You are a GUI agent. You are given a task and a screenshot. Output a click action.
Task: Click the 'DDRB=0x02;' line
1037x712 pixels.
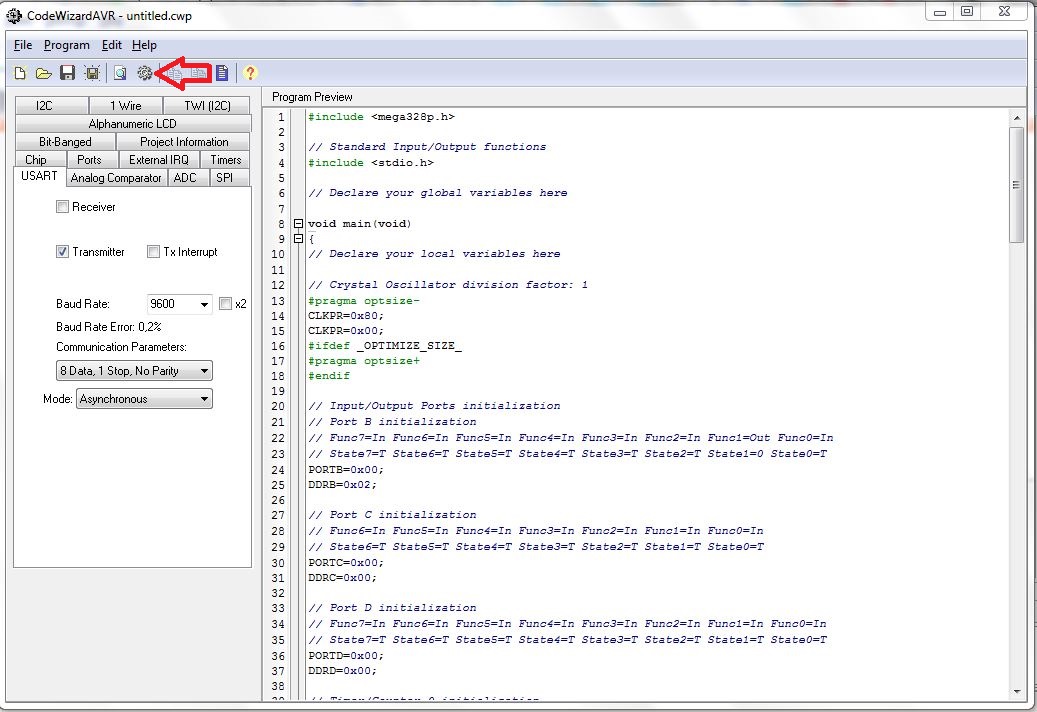[x=343, y=485]
